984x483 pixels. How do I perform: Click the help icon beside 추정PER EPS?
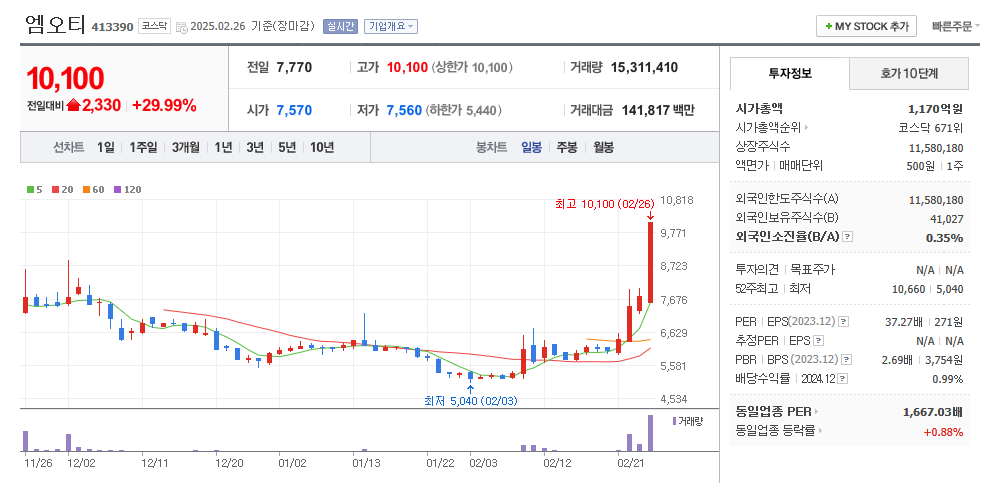(818, 341)
